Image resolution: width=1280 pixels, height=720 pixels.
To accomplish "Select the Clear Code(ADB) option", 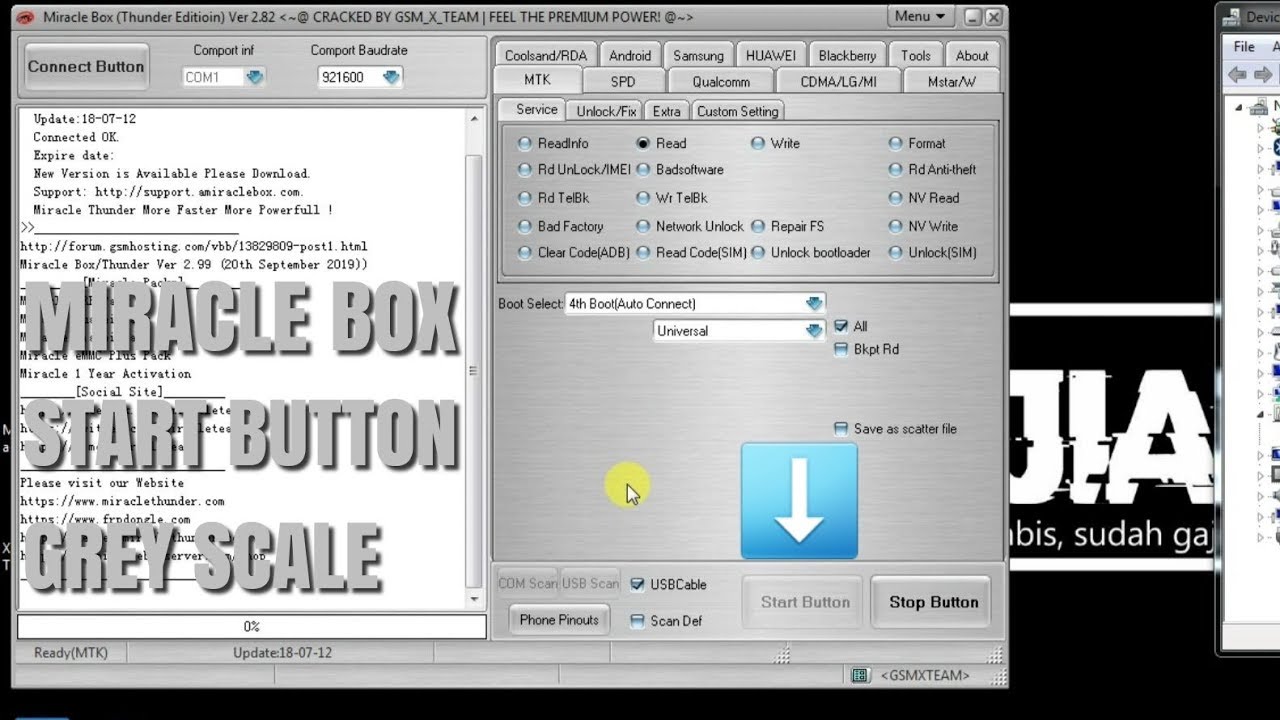I will pyautogui.click(x=525, y=253).
